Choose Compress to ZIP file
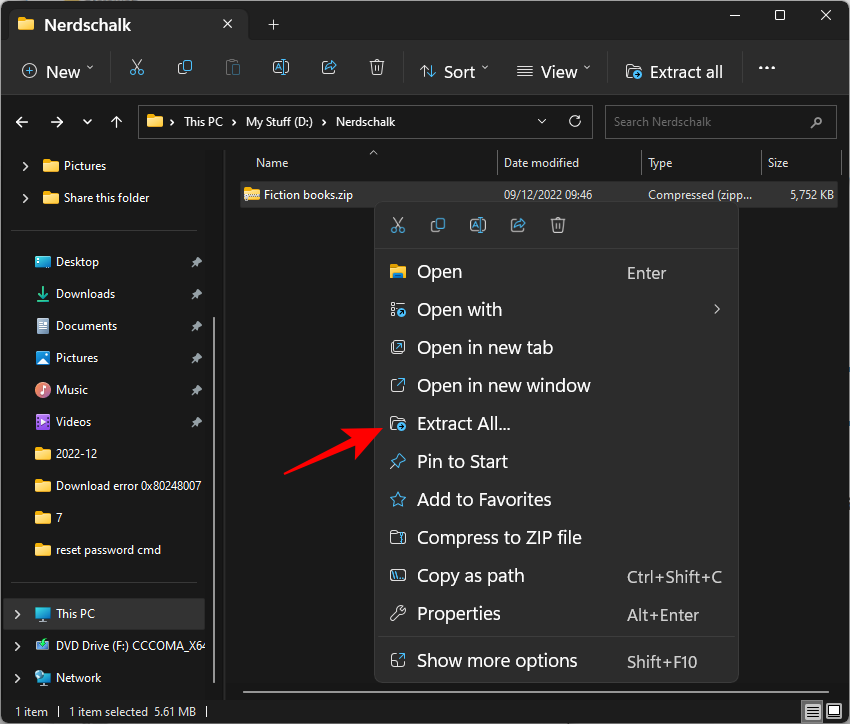850x724 pixels. coord(499,537)
